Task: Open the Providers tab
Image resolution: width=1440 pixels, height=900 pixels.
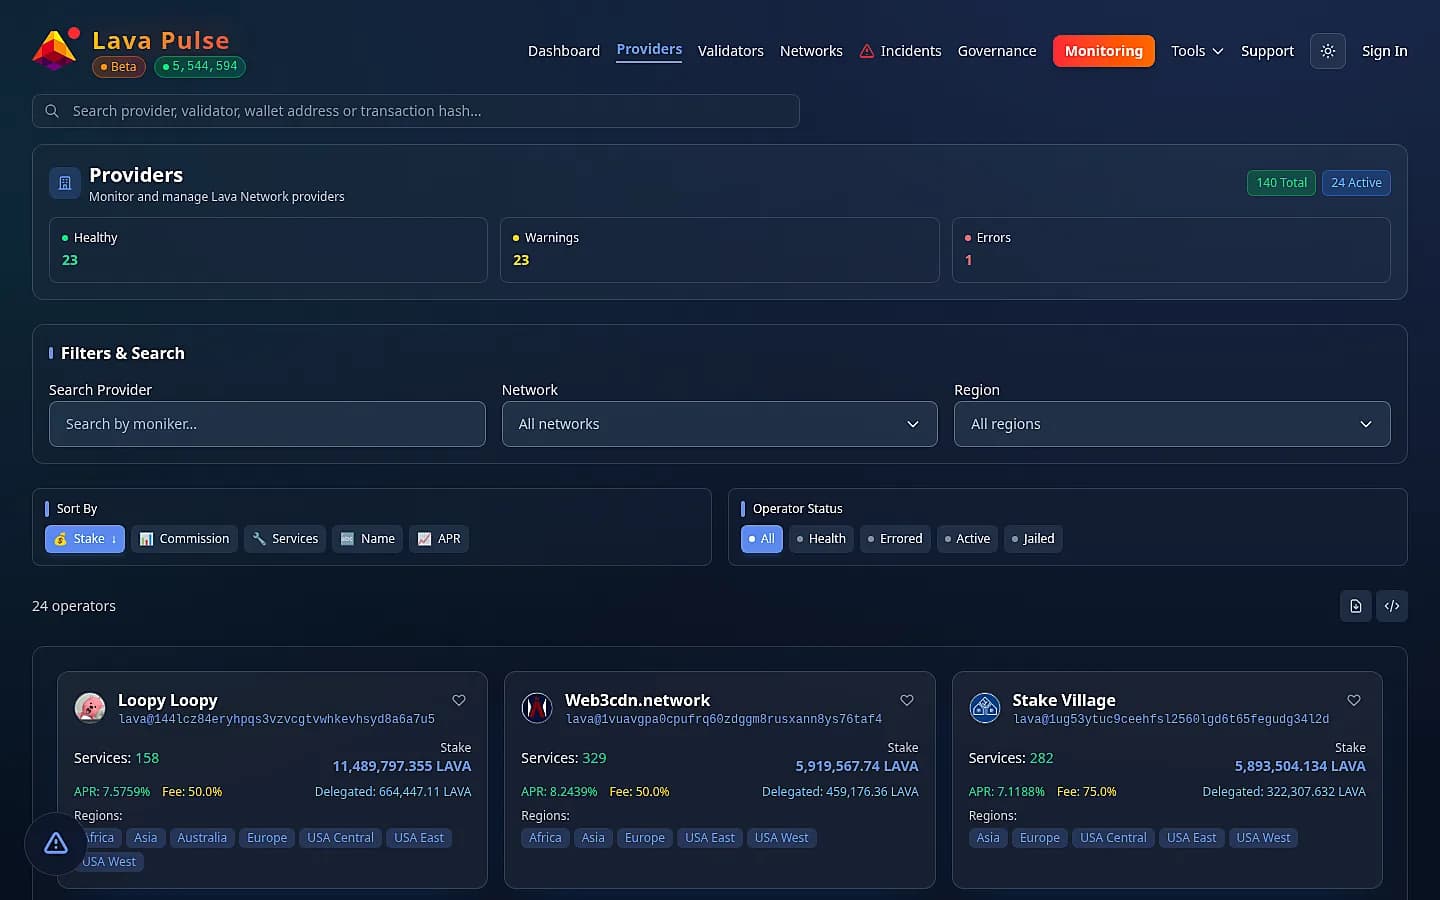Action: (649, 50)
